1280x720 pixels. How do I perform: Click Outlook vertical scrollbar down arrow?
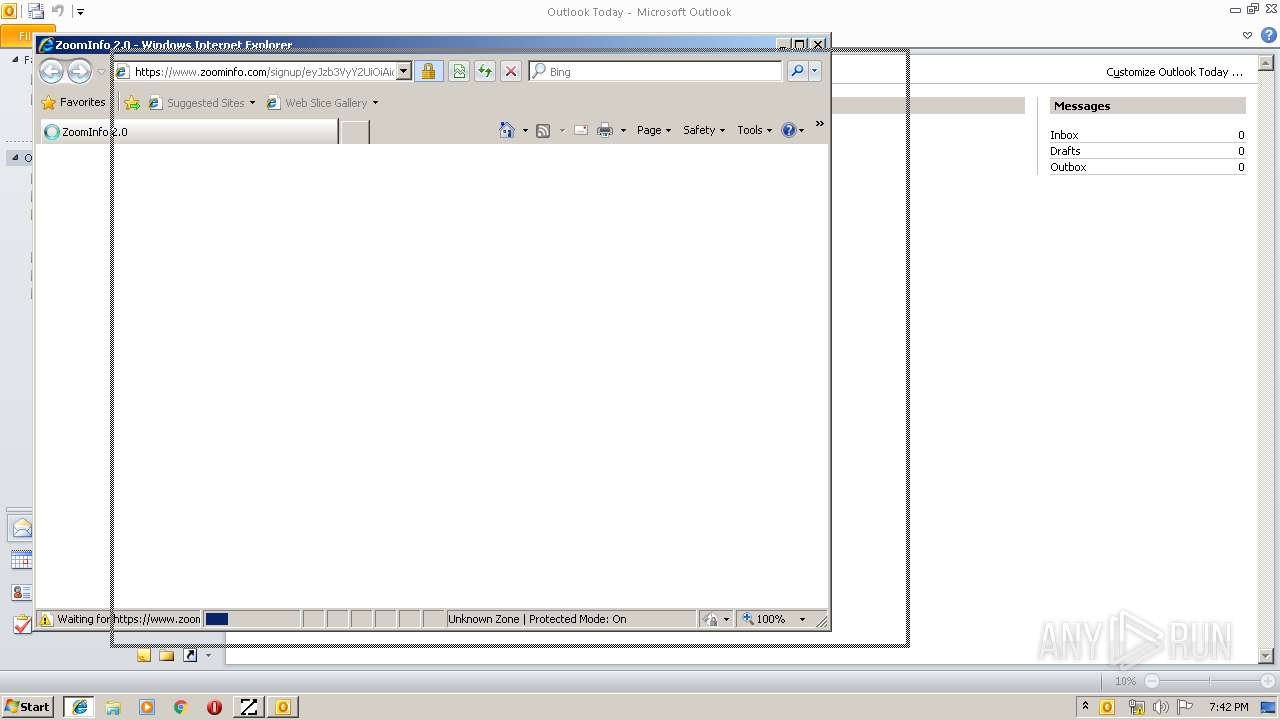pyautogui.click(x=1266, y=656)
